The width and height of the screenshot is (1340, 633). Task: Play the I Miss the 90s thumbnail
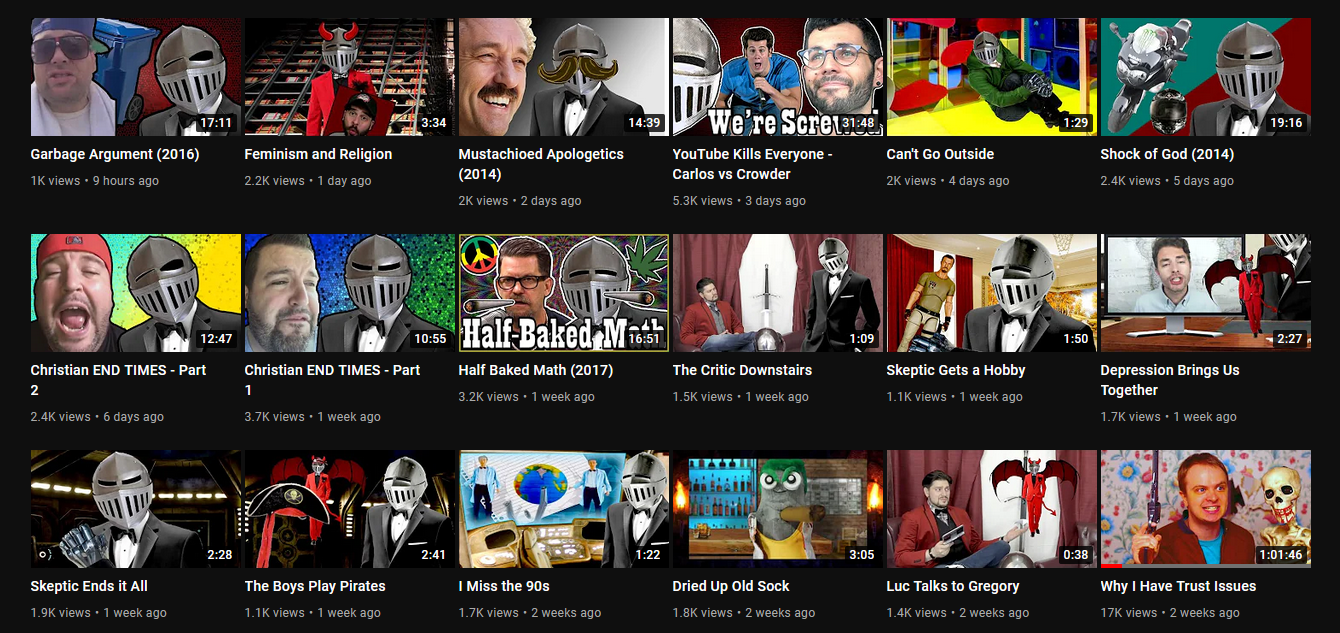(564, 509)
